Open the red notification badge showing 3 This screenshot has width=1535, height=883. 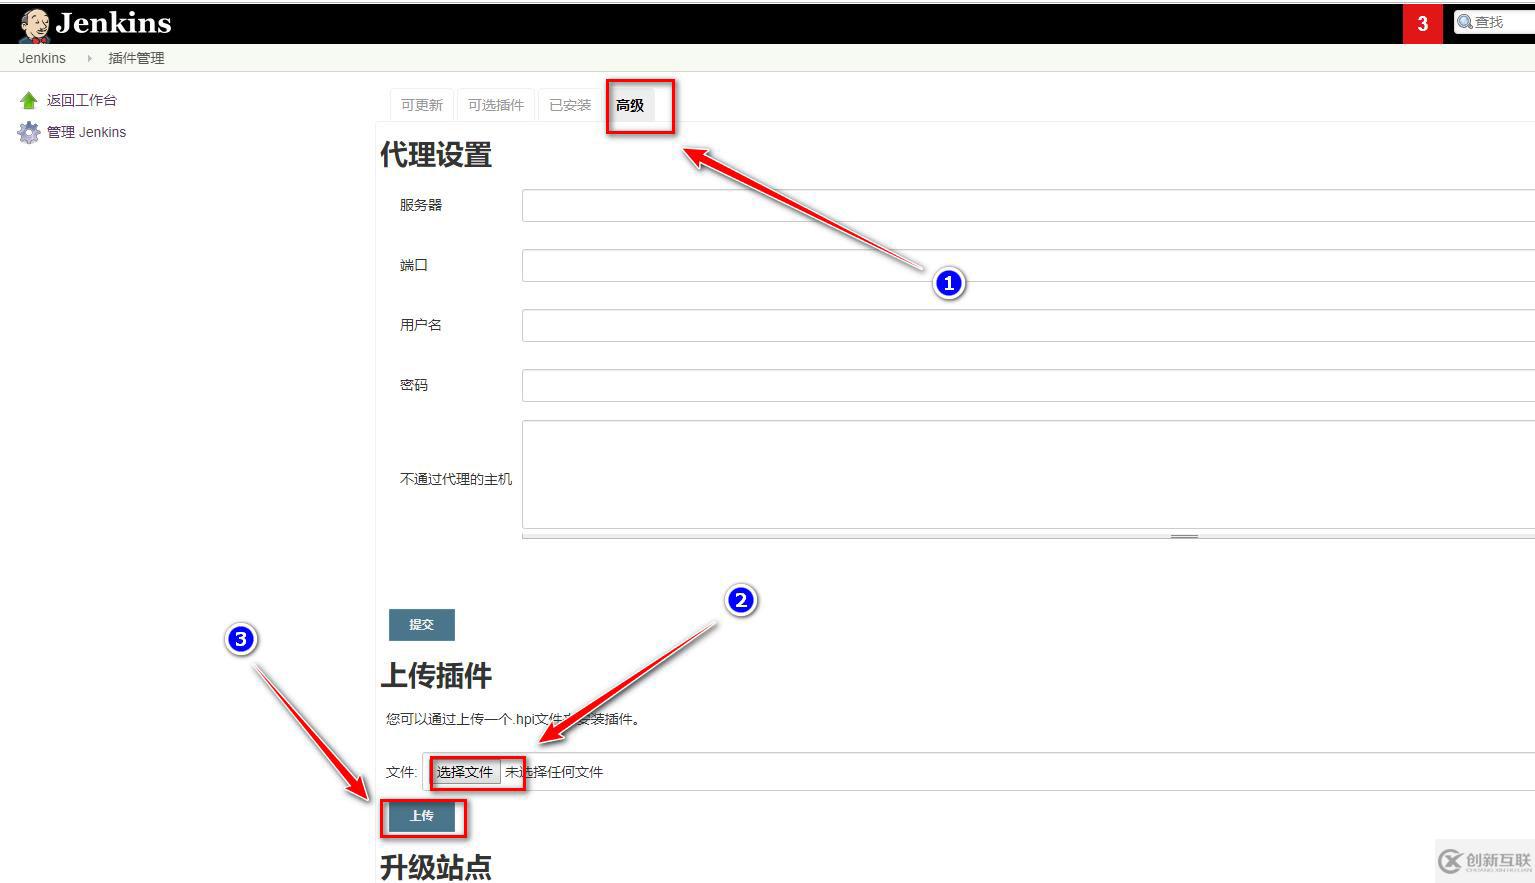point(1422,24)
